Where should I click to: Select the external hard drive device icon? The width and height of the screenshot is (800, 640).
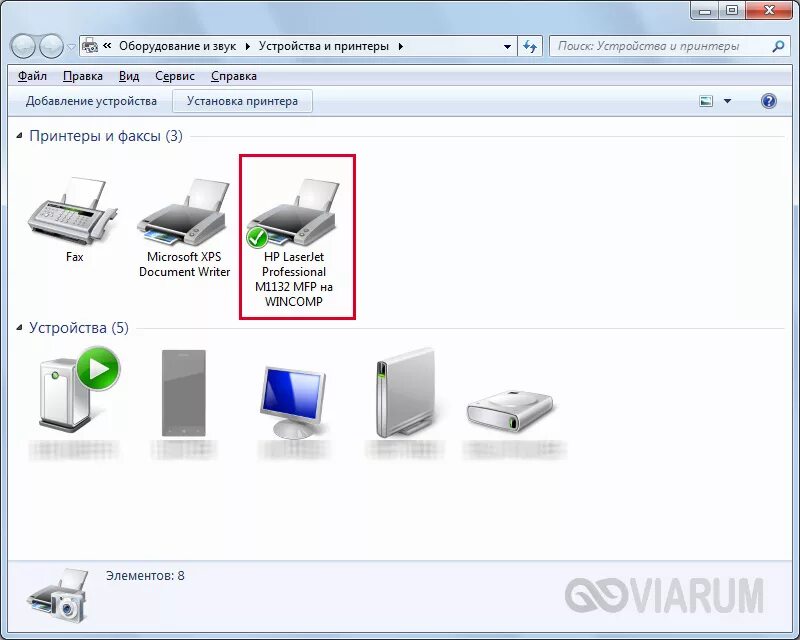(509, 411)
